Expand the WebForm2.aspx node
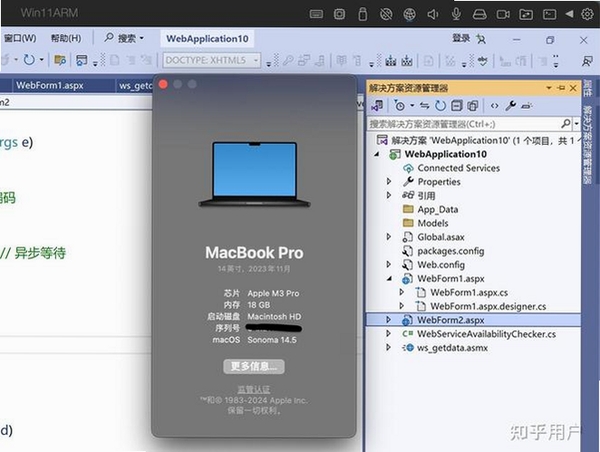Screen dimensions: 600x452 [389, 320]
